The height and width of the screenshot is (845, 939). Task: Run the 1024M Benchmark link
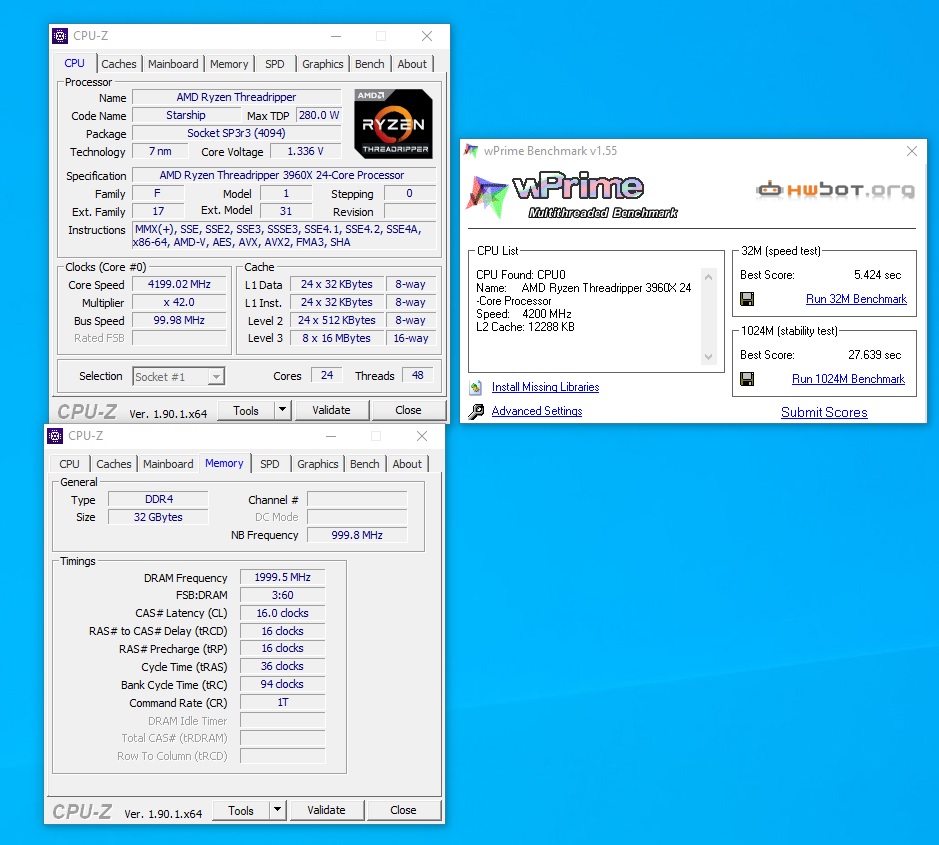point(849,379)
